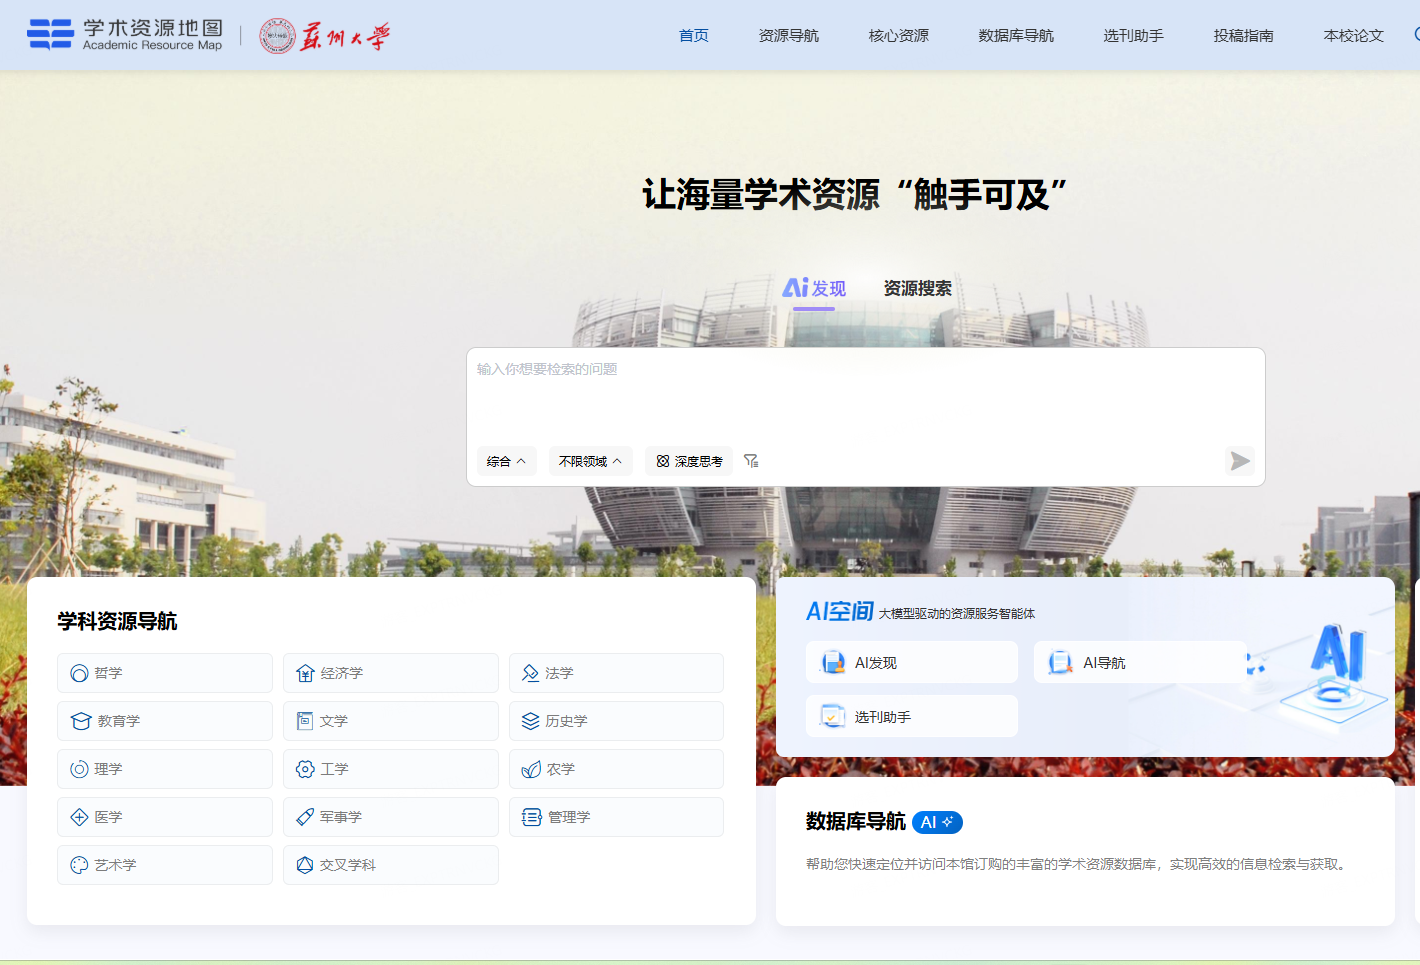Click the search question input field
Viewport: 1420px width, 965px height.
coord(865,395)
